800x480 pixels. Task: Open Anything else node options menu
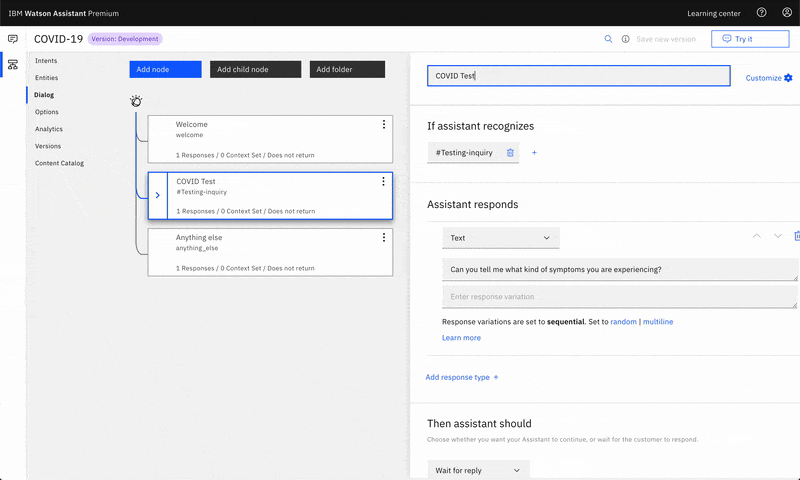point(384,238)
